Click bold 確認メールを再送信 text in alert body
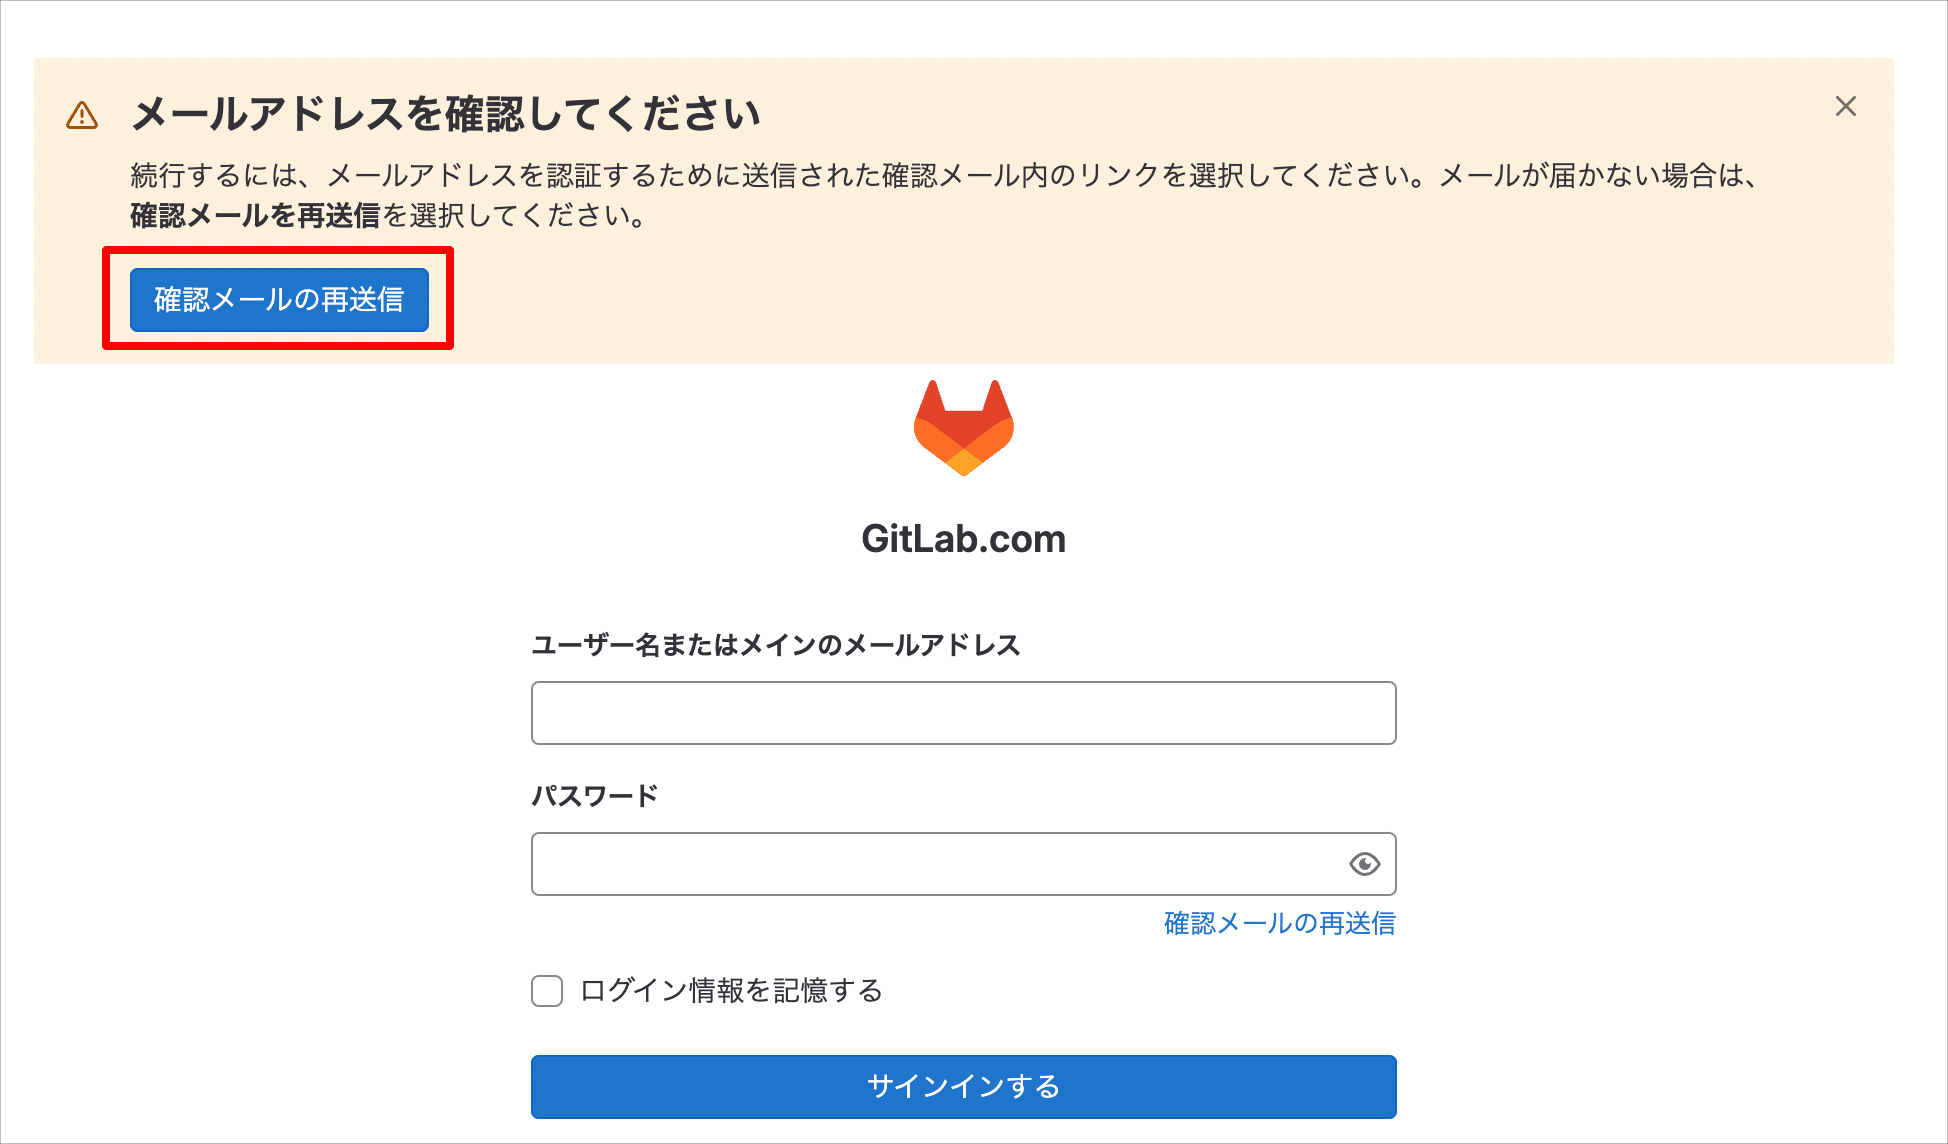The image size is (1948, 1144). [x=255, y=215]
